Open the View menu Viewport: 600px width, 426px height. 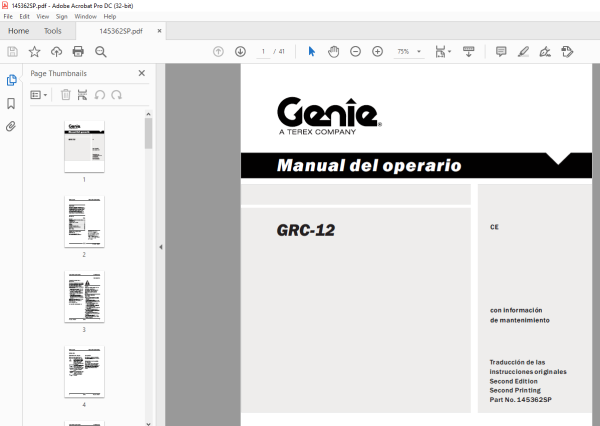(42, 16)
